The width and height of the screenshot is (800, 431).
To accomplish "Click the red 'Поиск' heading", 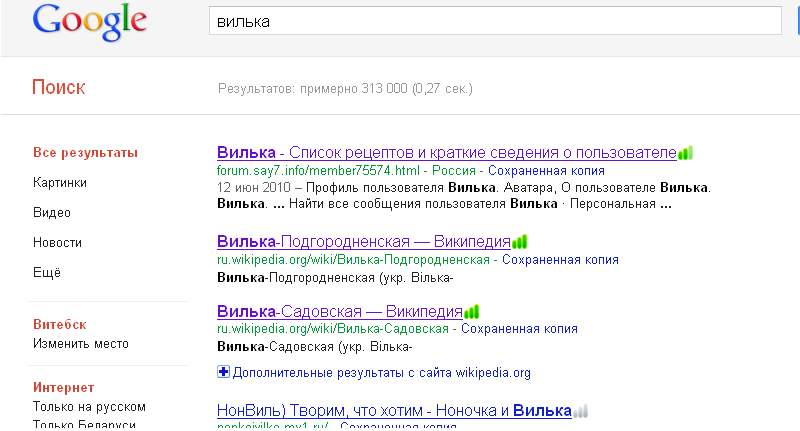I will pos(59,87).
